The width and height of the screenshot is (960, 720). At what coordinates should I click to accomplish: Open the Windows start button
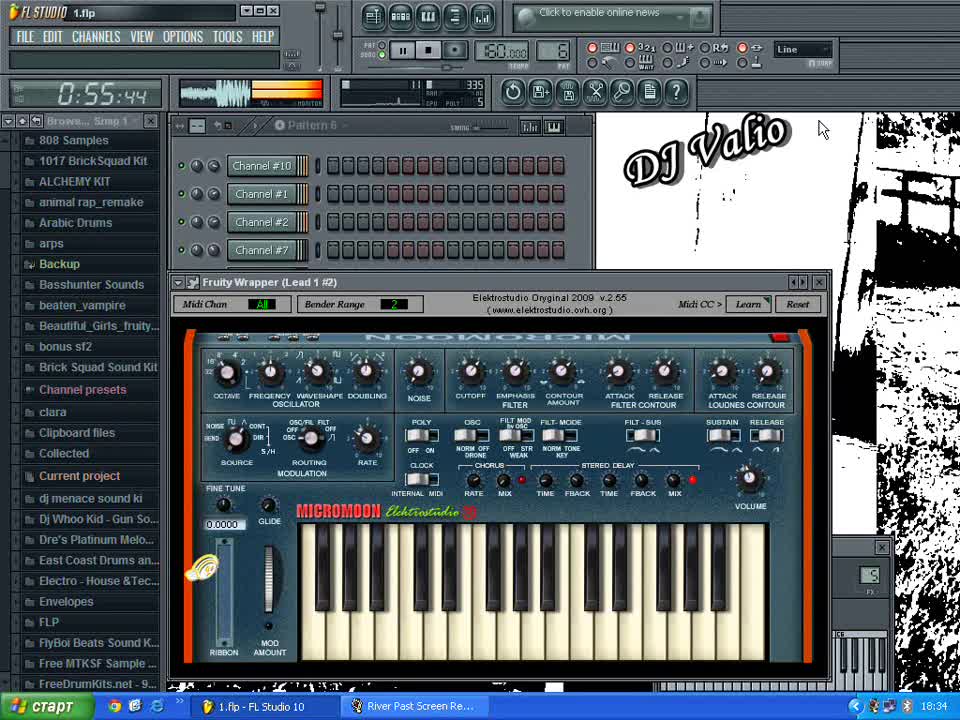48,707
